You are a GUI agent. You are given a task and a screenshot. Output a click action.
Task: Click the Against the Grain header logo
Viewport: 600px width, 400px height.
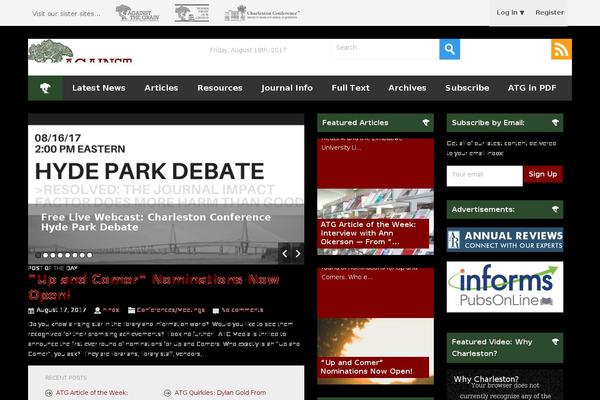point(80,51)
